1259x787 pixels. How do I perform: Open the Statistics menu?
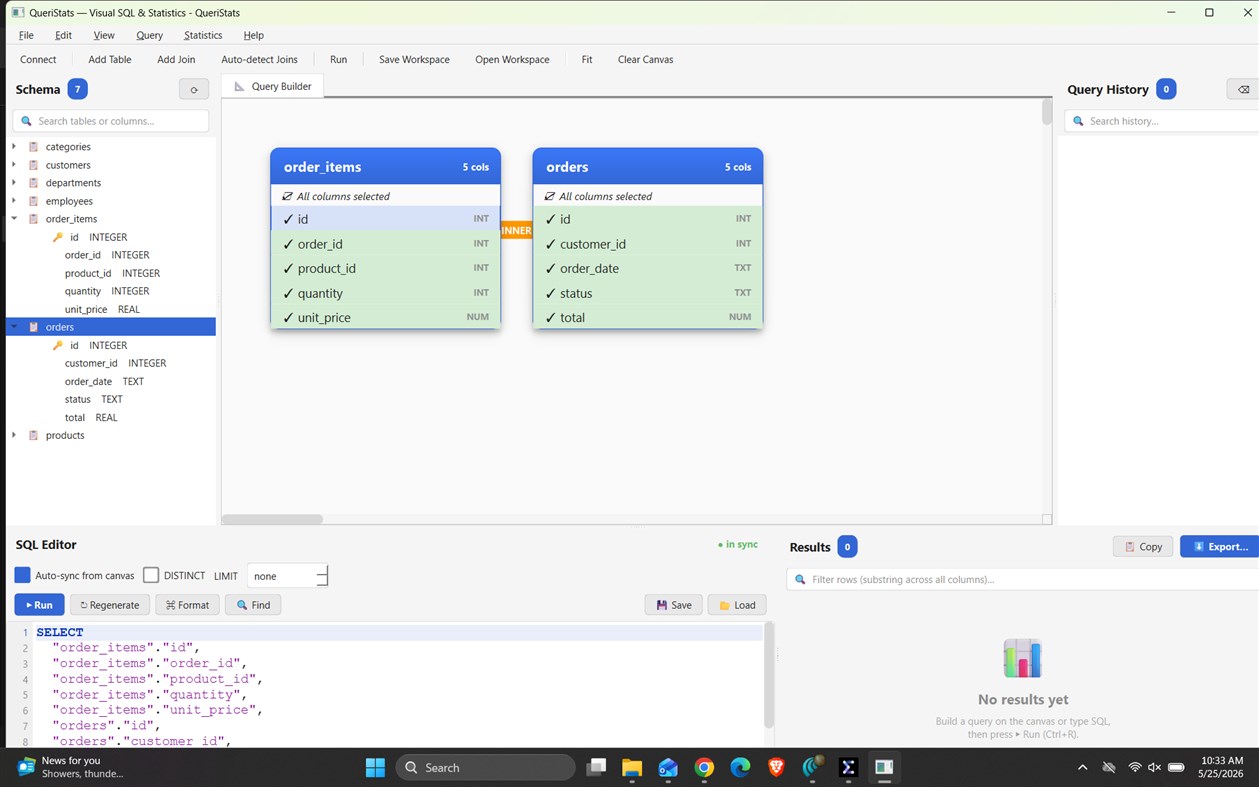pos(203,35)
